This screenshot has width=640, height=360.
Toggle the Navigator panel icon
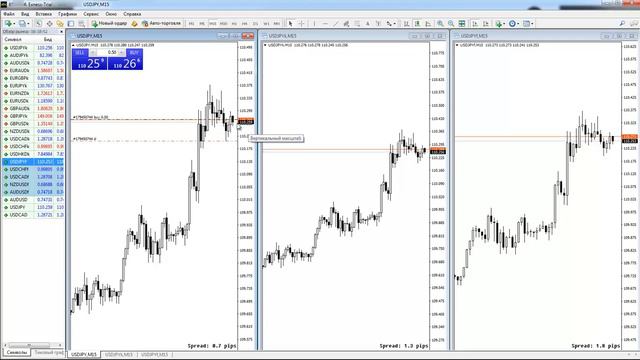60,24
